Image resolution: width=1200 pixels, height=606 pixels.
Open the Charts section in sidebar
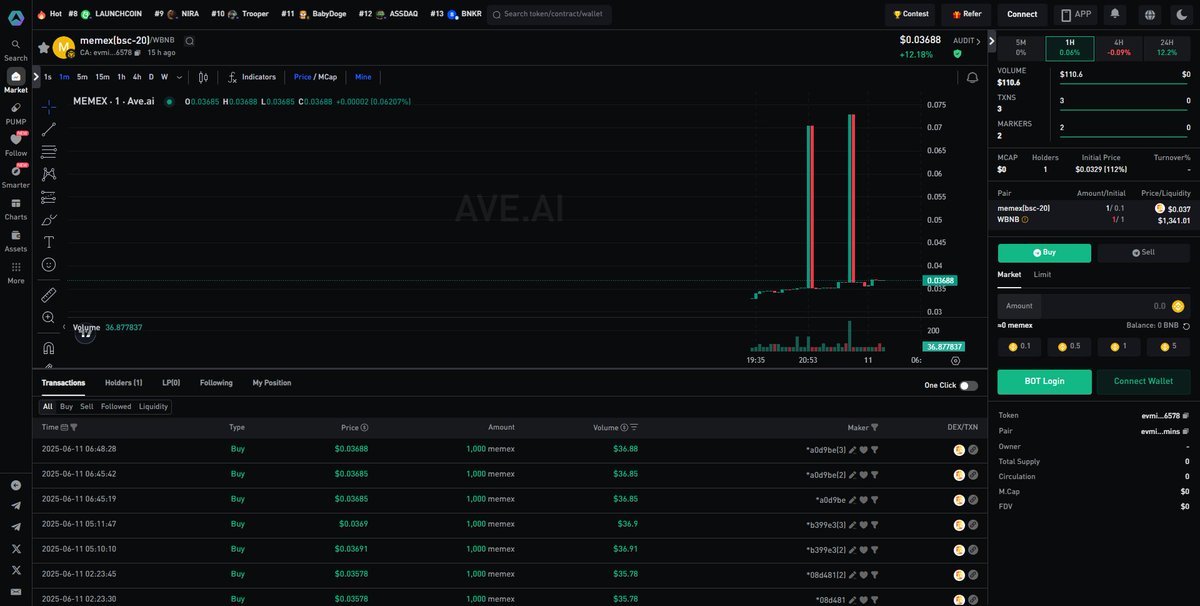click(16, 209)
